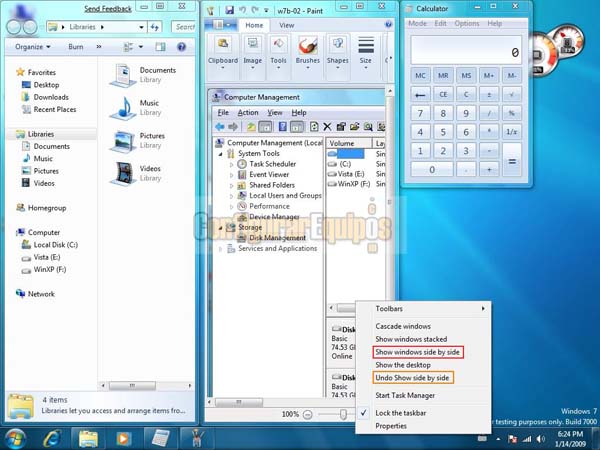This screenshot has width=600, height=450.
Task: Open the Brushes tool in Paint
Action: click(307, 53)
